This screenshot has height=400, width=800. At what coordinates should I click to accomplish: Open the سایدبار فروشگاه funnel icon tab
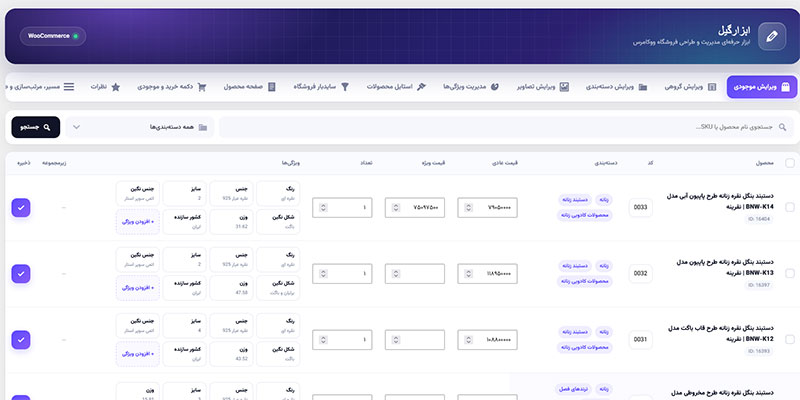(345, 87)
